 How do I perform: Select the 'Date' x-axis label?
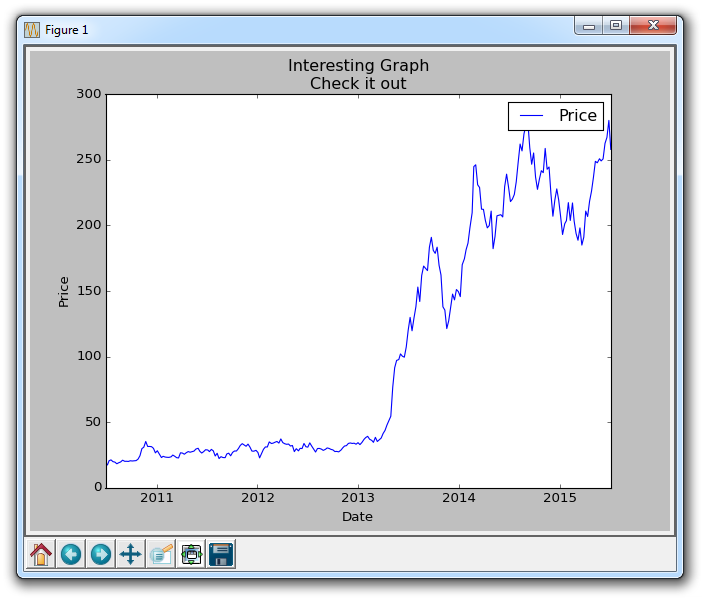(x=357, y=517)
